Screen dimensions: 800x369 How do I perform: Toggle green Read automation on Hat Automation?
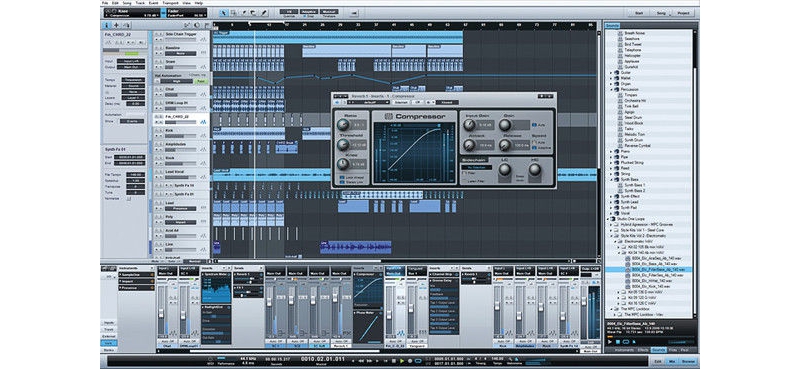pos(202,81)
